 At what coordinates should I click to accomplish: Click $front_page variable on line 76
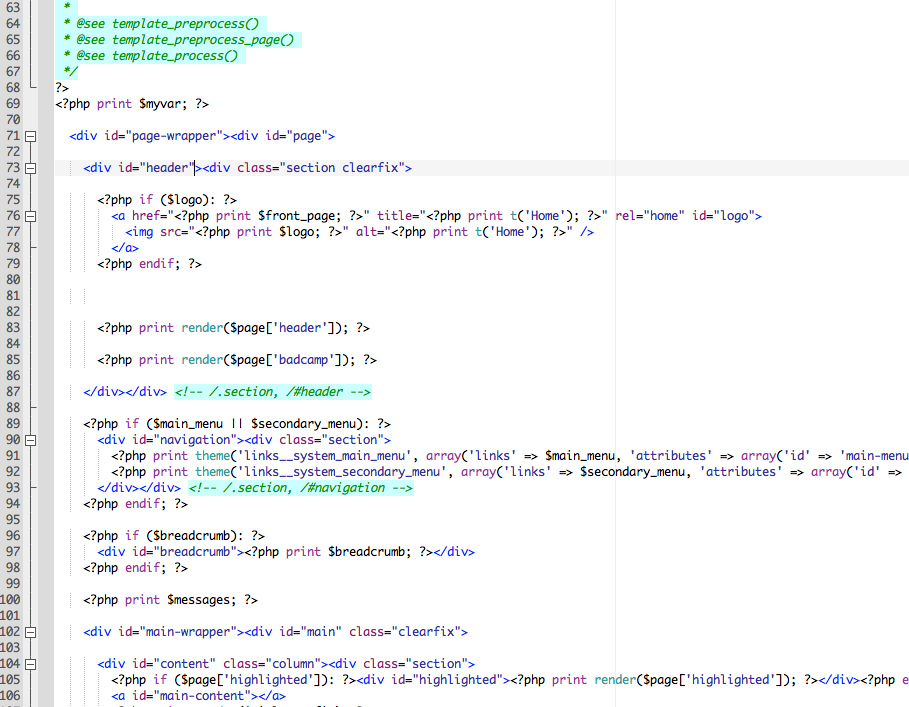pyautogui.click(x=297, y=216)
